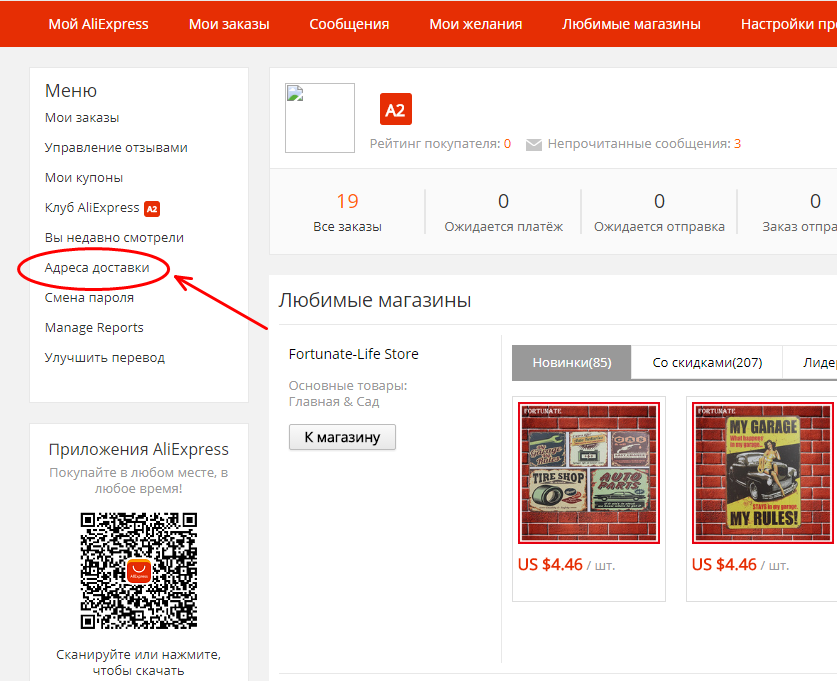Click the AliExpress app QR code
Image resolution: width=837 pixels, height=681 pixels.
pyautogui.click(x=139, y=571)
